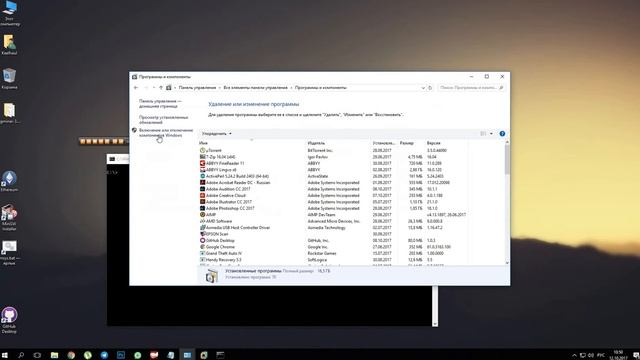640x360 pixels.
Task: Open Включение или отключение компонентов Windows link
Action: (166, 133)
